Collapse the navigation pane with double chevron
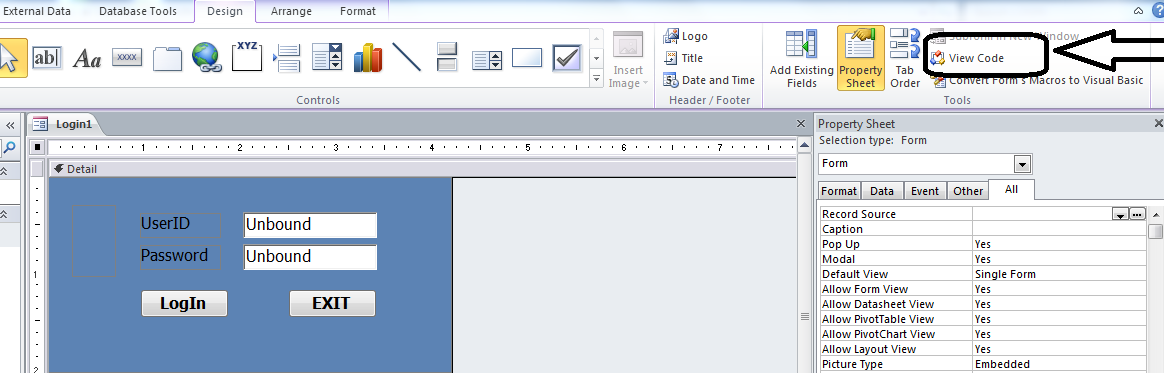Image resolution: width=1164 pixels, height=373 pixels. coord(10,125)
